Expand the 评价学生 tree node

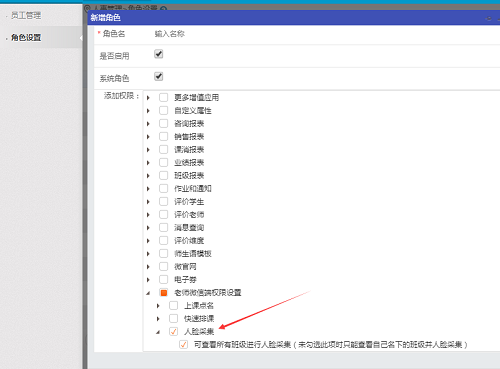[148, 202]
